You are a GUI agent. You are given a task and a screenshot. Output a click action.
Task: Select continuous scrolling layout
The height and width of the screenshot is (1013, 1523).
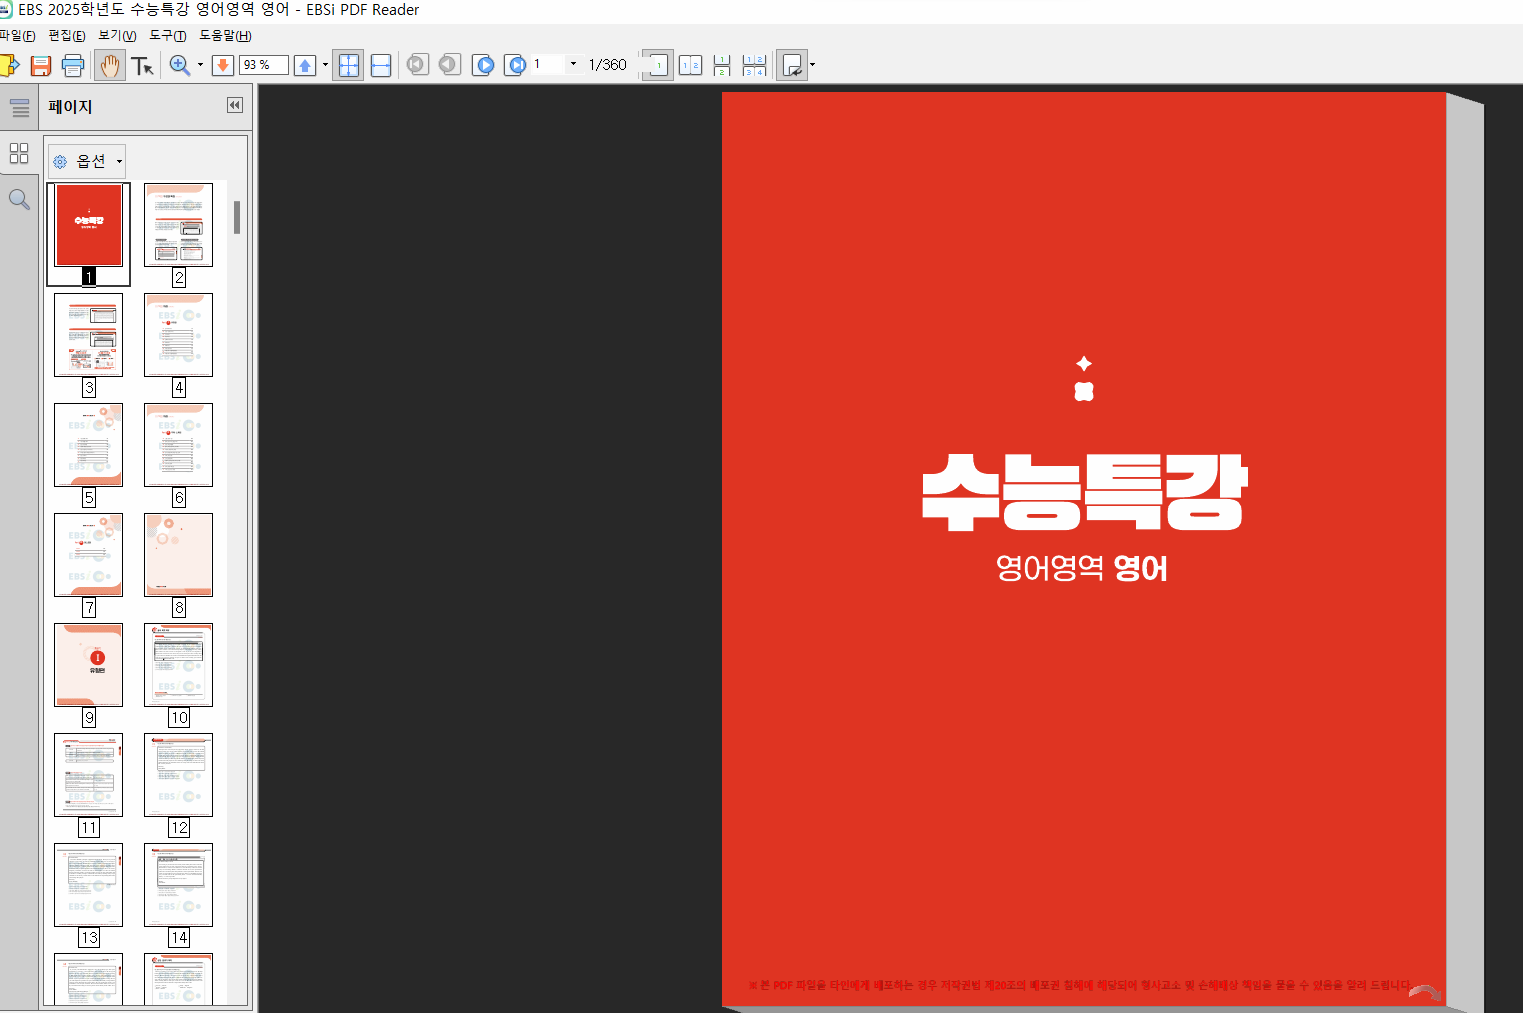[x=722, y=66]
